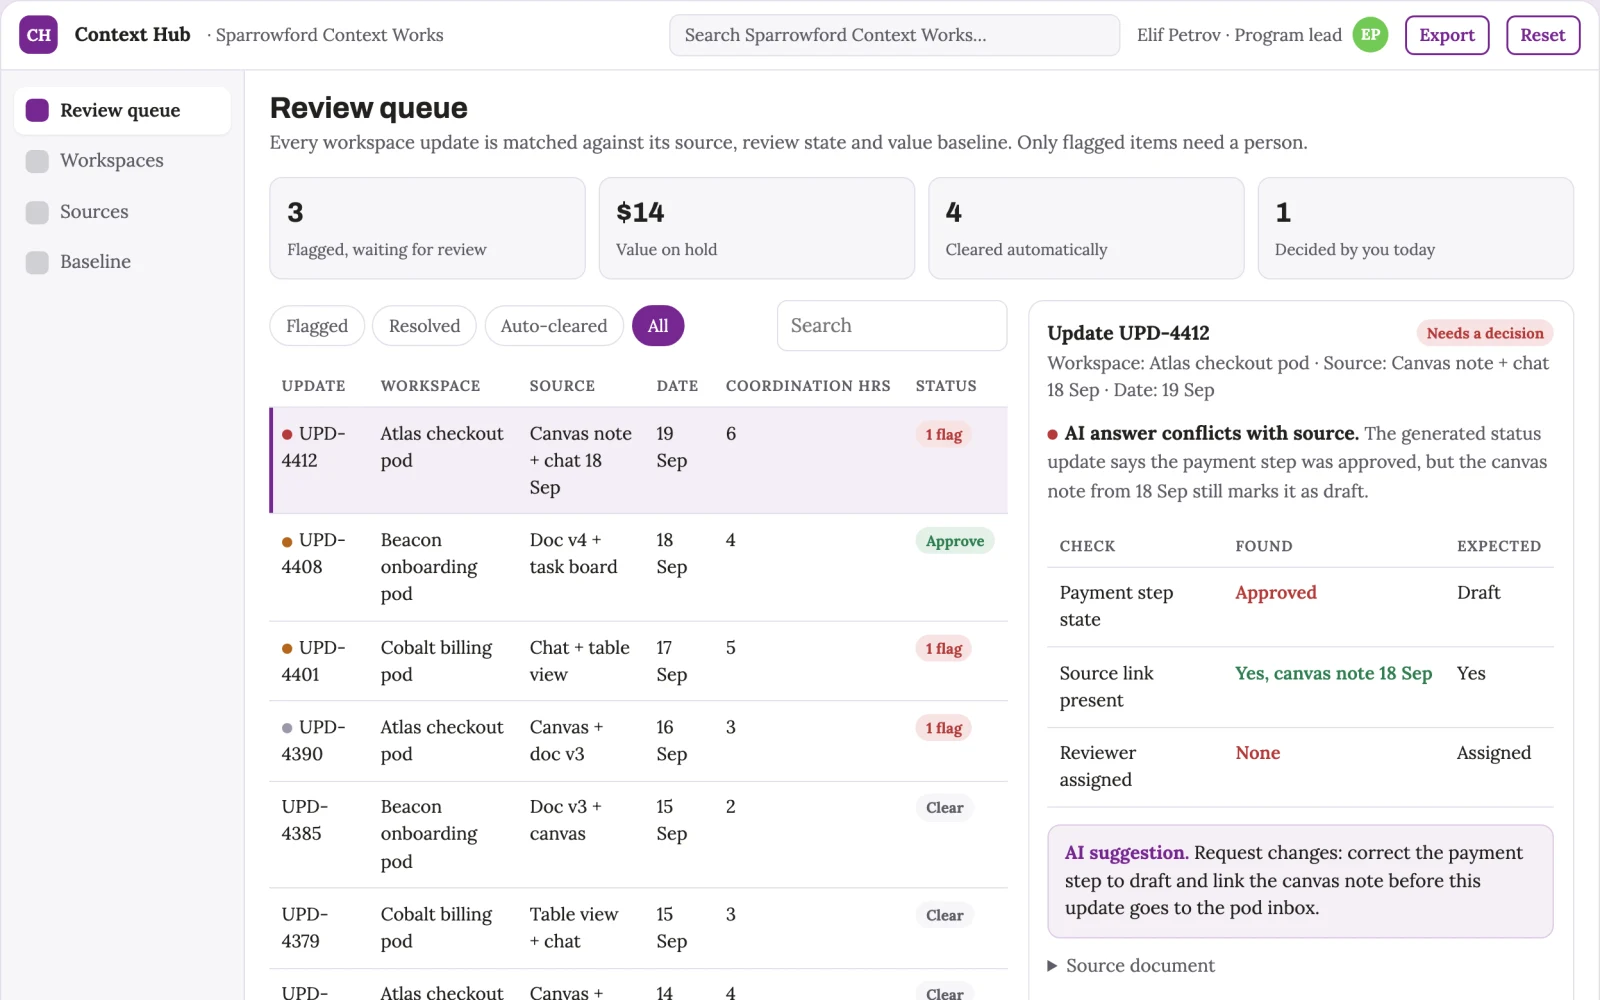
Task: Click 'Chat + table view' source cell
Action: [579, 661]
